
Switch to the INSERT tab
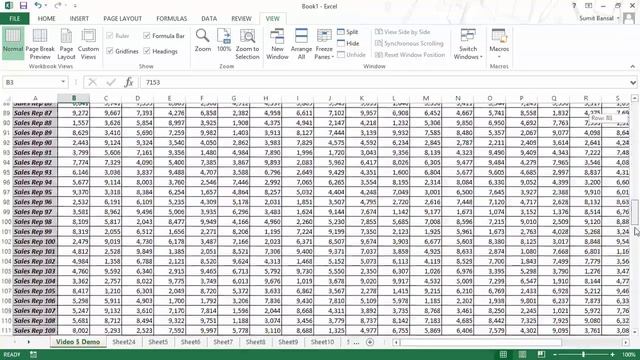(79, 18)
